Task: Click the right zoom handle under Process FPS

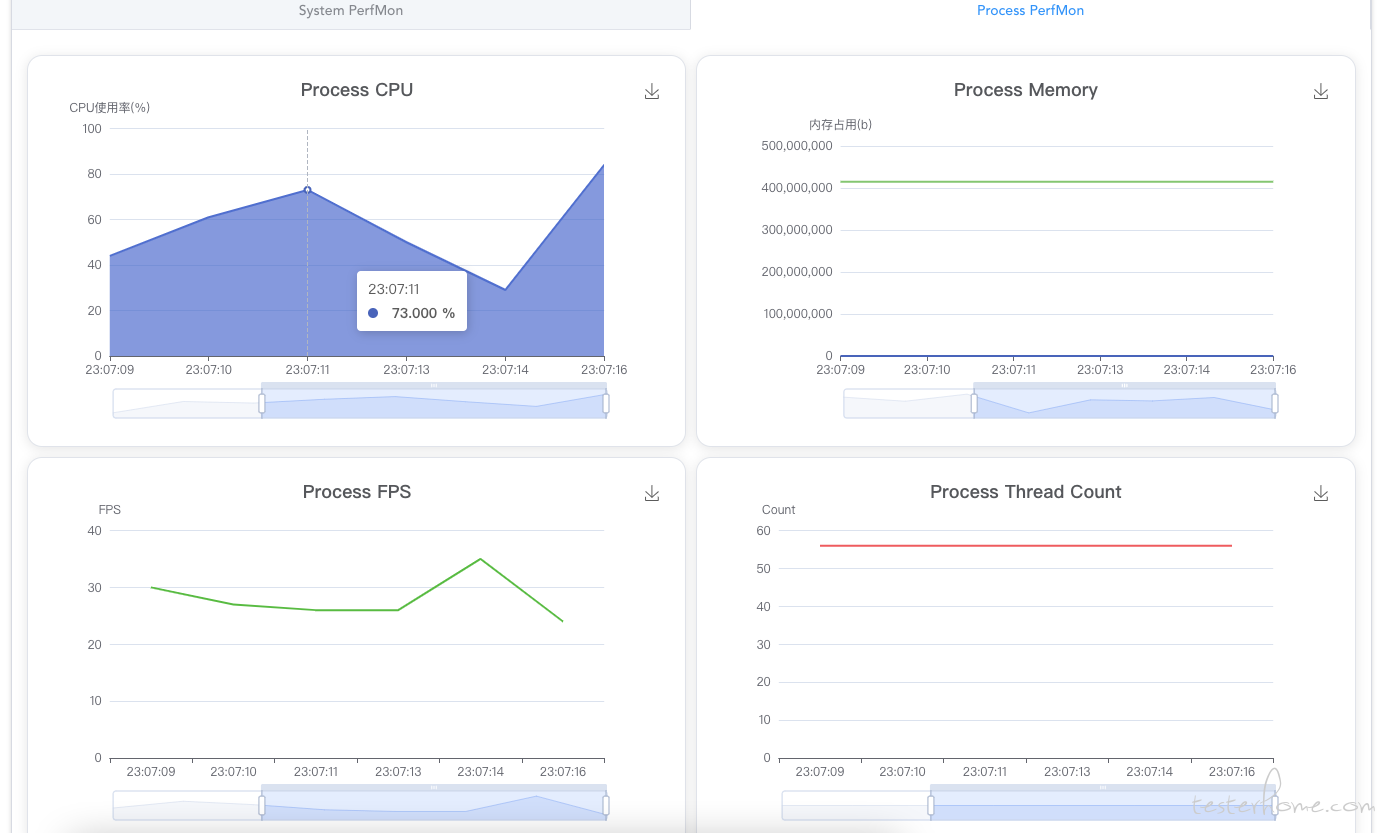Action: (606, 805)
